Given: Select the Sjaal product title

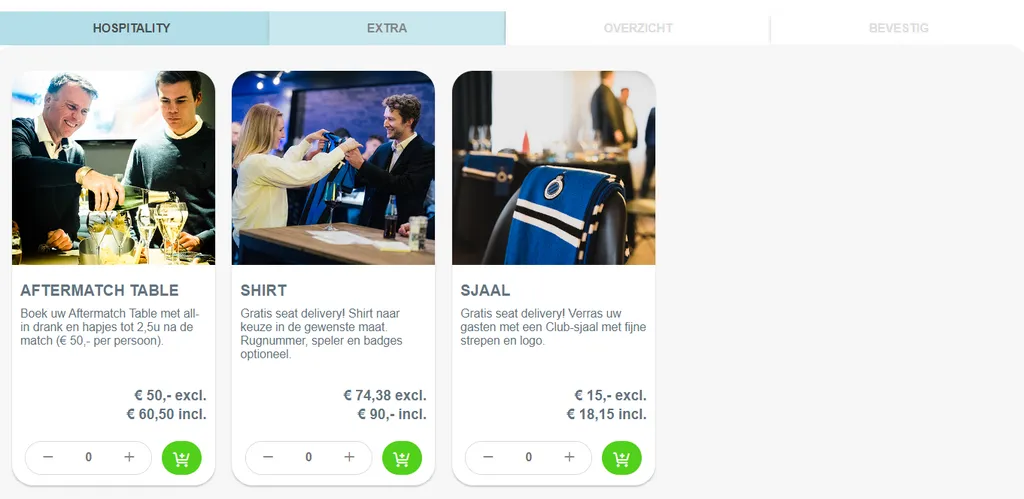Looking at the screenshot, I should (x=485, y=291).
